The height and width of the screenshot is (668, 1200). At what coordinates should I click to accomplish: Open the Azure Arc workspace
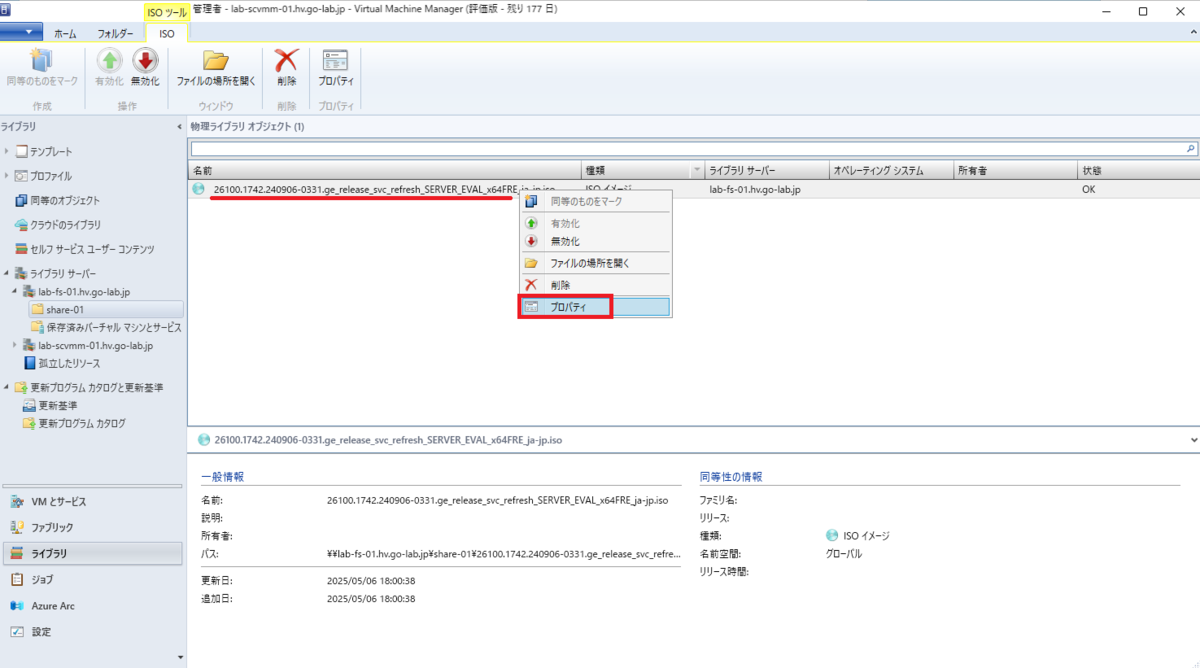[x=93, y=605]
